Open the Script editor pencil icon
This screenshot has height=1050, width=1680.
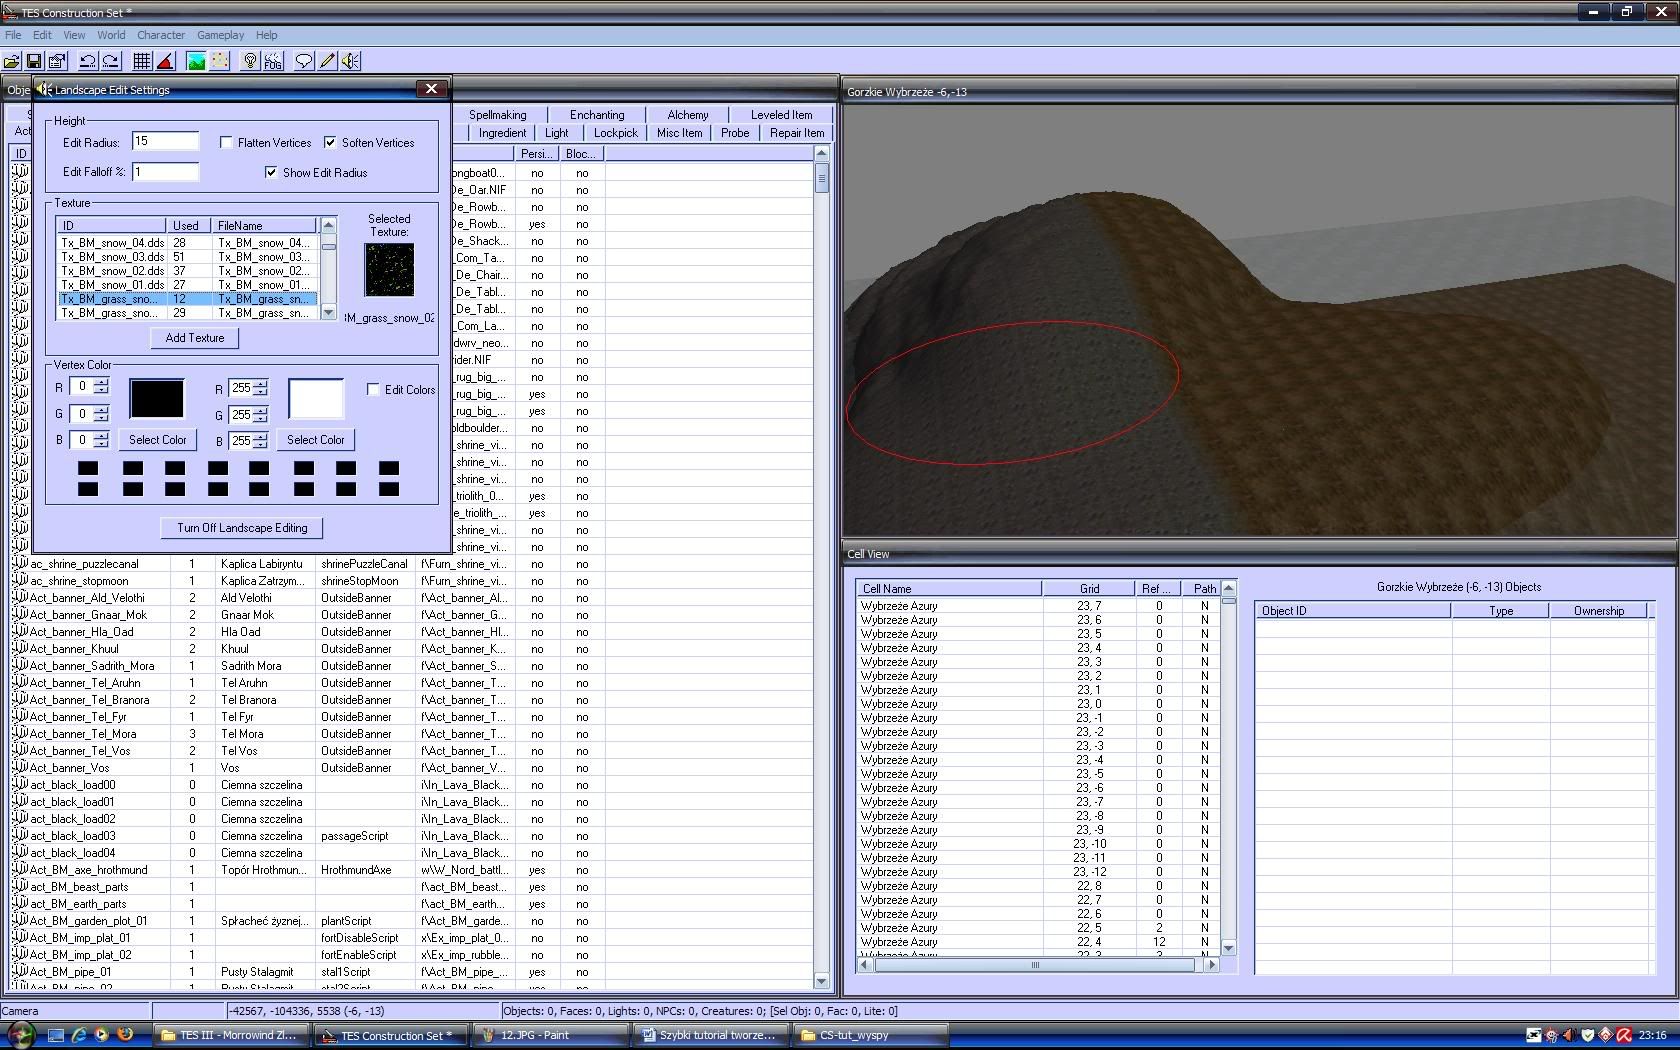click(327, 61)
